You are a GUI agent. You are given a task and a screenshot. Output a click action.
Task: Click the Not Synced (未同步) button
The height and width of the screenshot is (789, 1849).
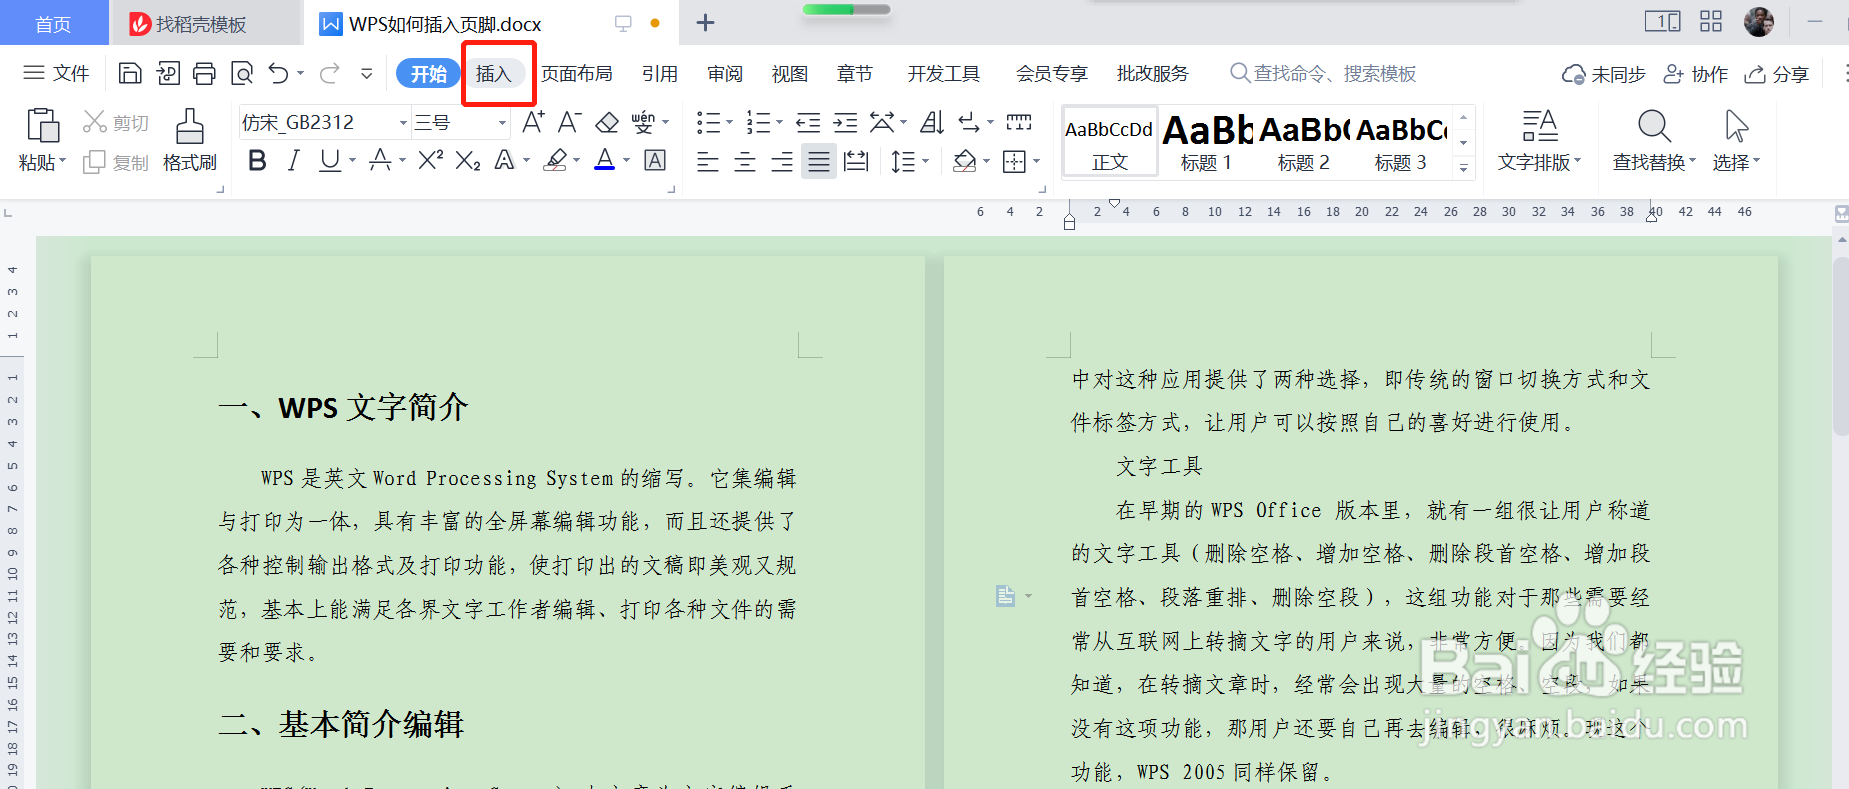(x=1604, y=74)
